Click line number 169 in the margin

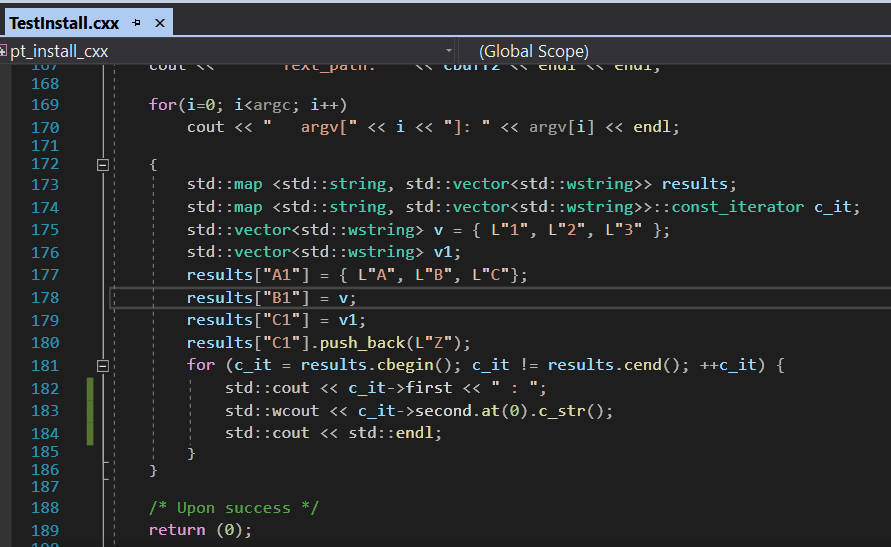point(45,105)
